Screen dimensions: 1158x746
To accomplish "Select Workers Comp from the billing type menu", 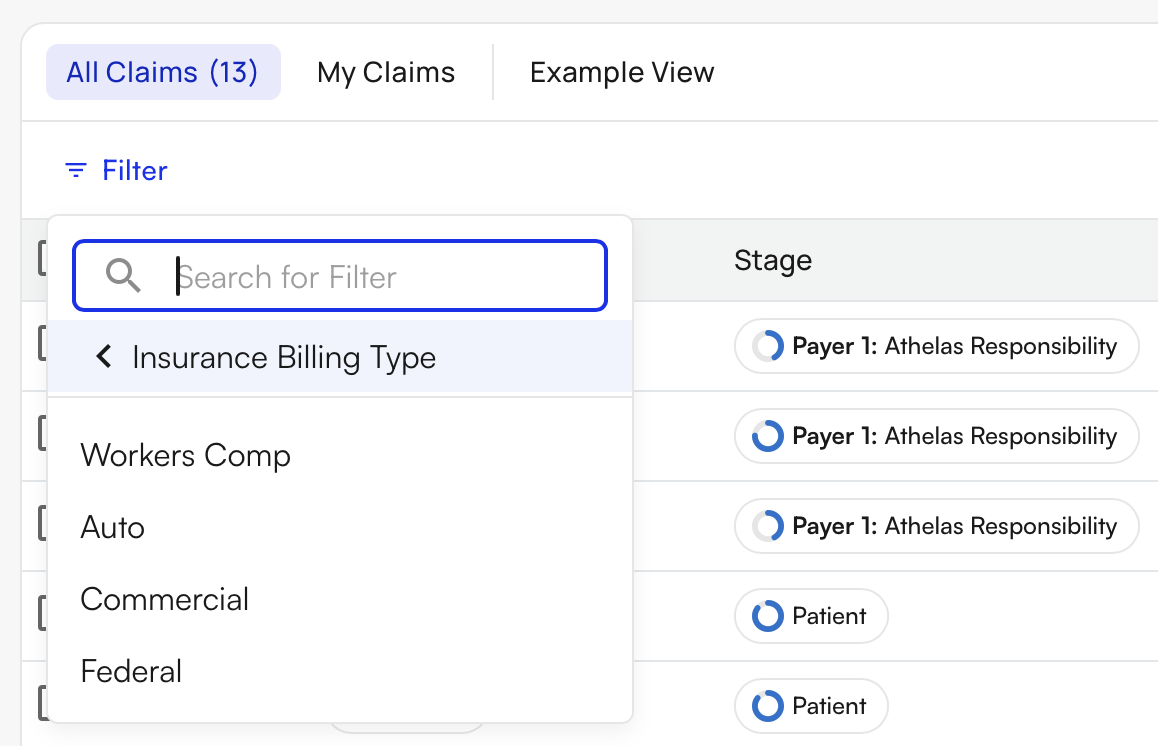I will 185,455.
